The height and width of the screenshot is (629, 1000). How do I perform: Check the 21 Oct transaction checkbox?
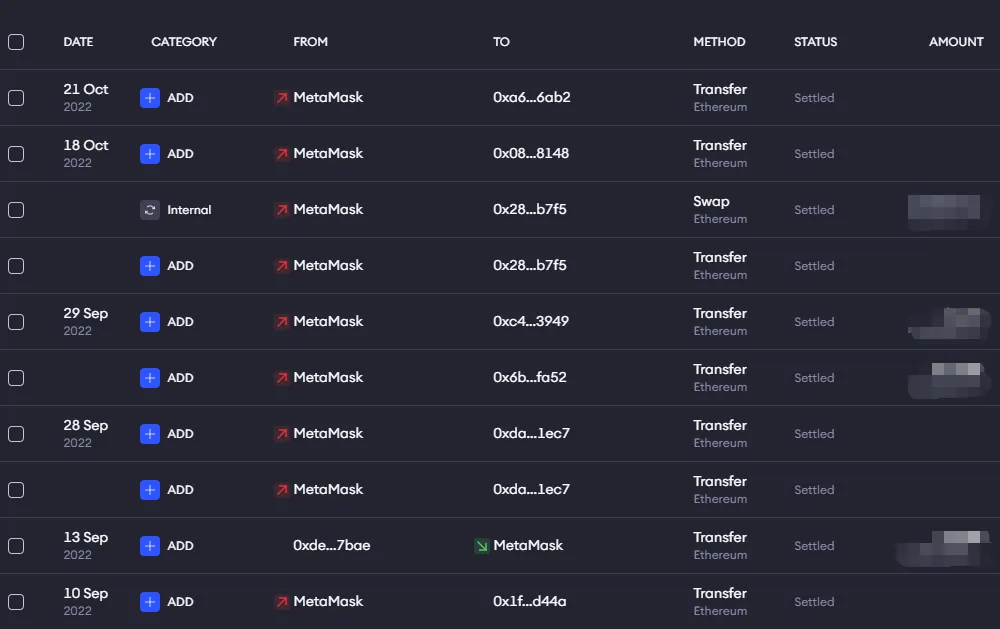point(16,98)
